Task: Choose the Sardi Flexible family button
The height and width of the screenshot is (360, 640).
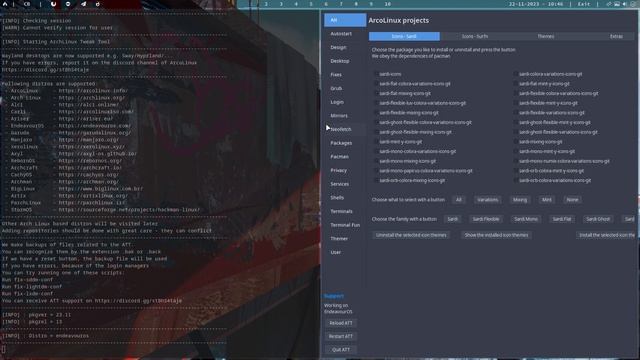Action: click(486, 219)
